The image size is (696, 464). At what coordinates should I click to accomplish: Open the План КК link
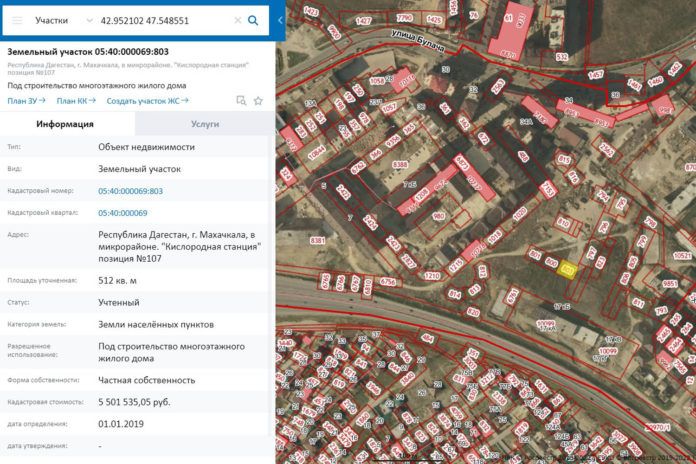(76, 100)
